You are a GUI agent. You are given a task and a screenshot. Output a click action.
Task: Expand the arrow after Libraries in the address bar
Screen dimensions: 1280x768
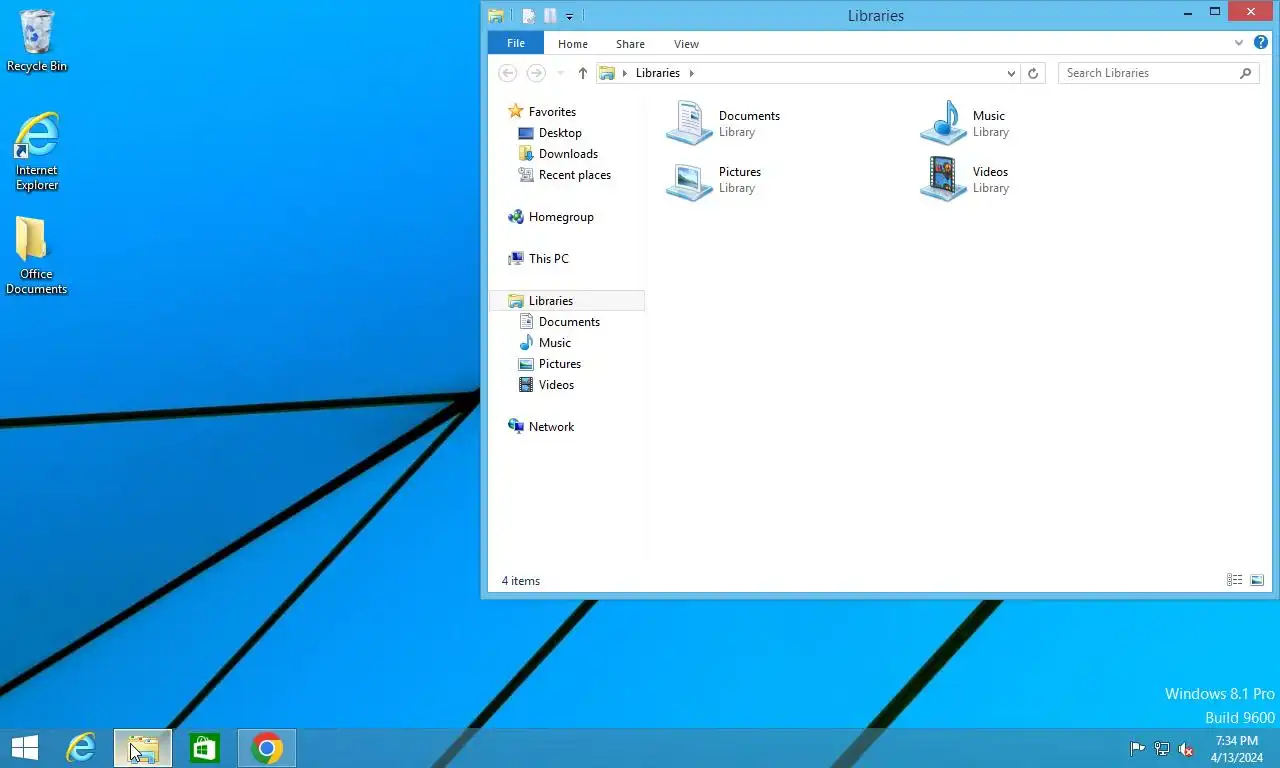coord(691,73)
